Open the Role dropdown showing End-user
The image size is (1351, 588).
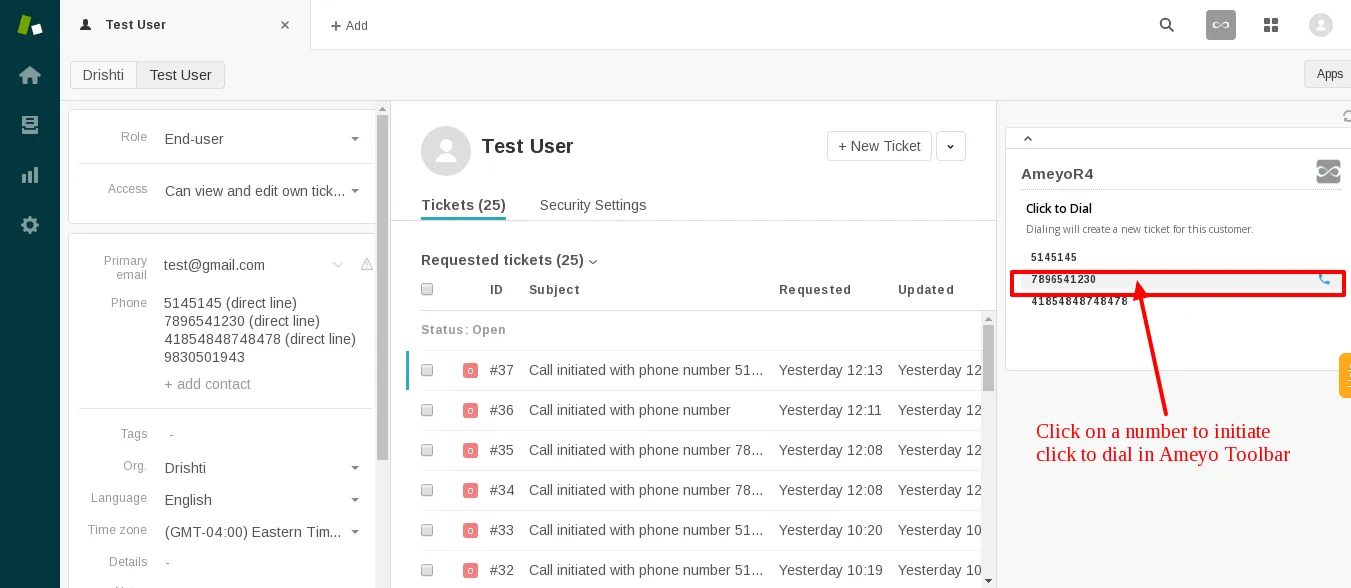pos(263,139)
